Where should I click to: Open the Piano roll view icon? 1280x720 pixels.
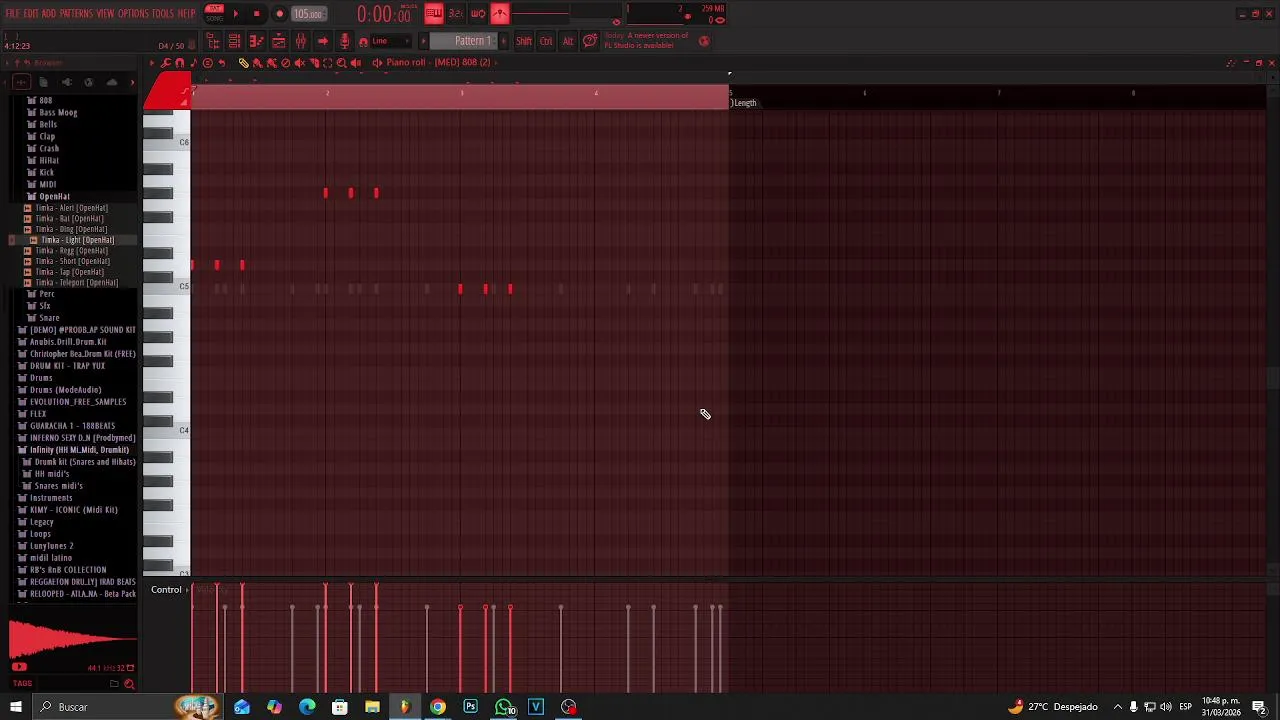pos(256,41)
